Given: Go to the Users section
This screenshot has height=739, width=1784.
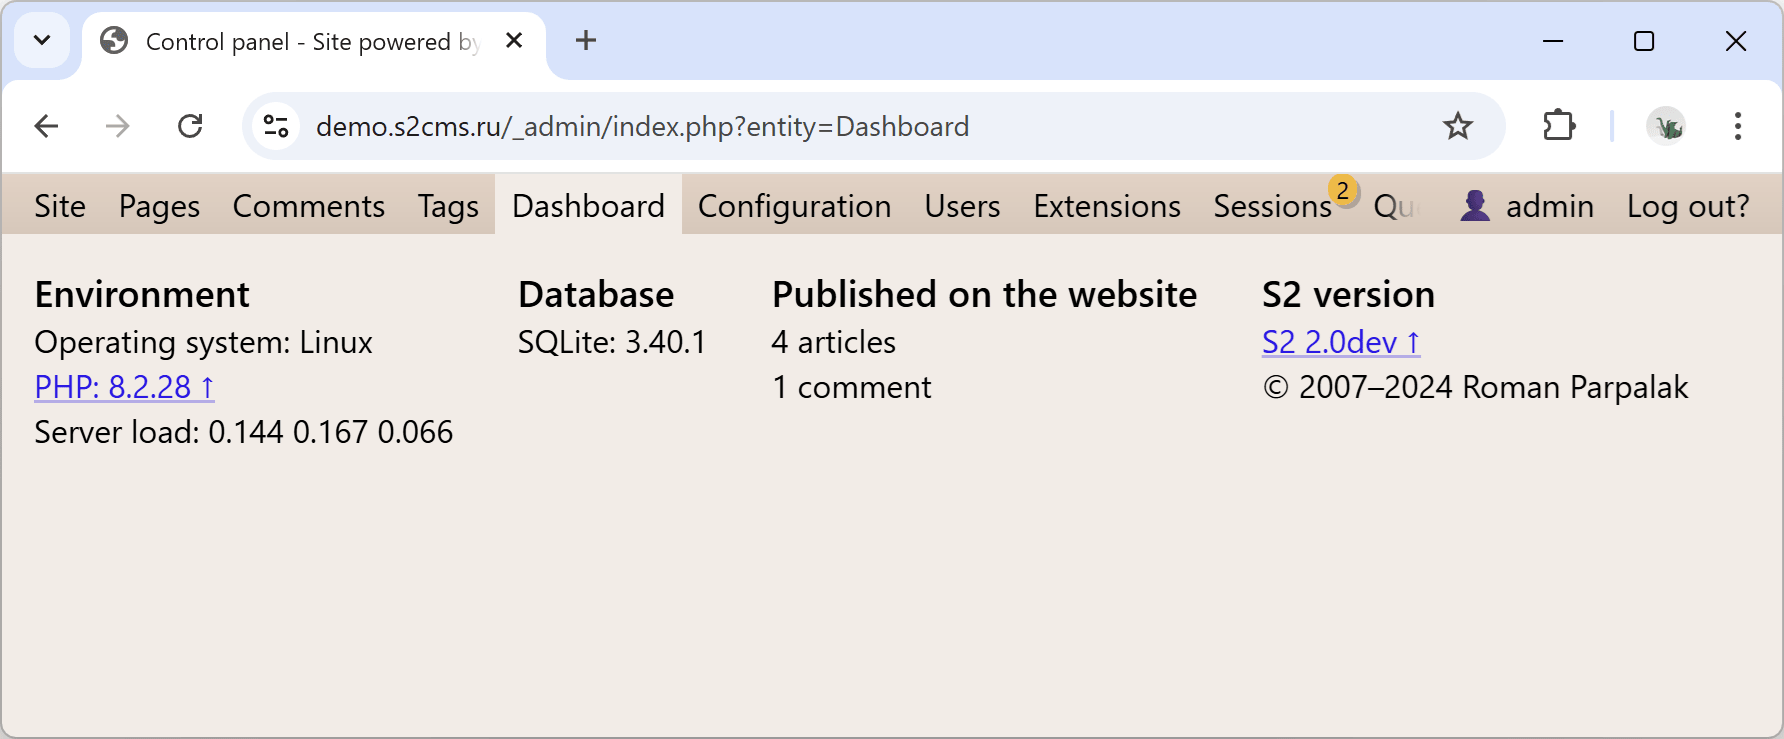Looking at the screenshot, I should 962,206.
